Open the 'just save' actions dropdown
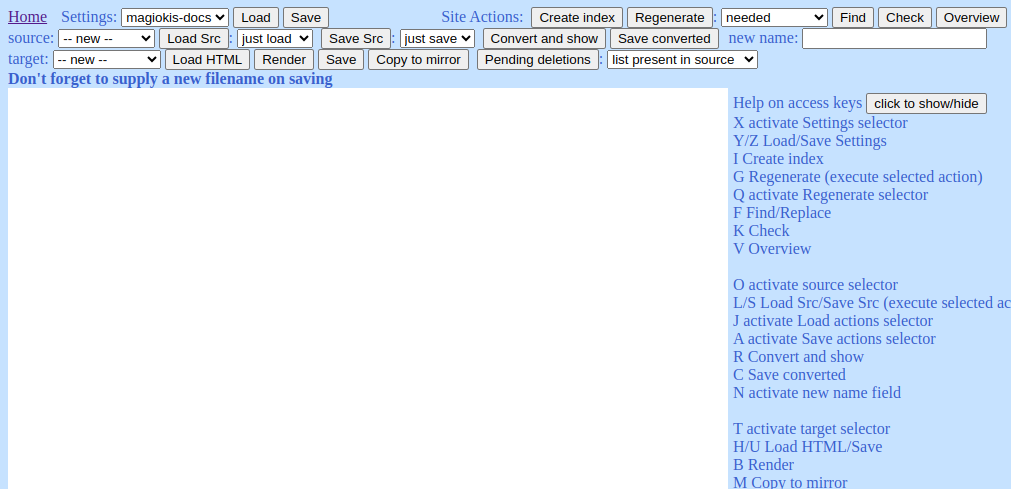Image resolution: width=1011 pixels, height=489 pixels. point(437,39)
